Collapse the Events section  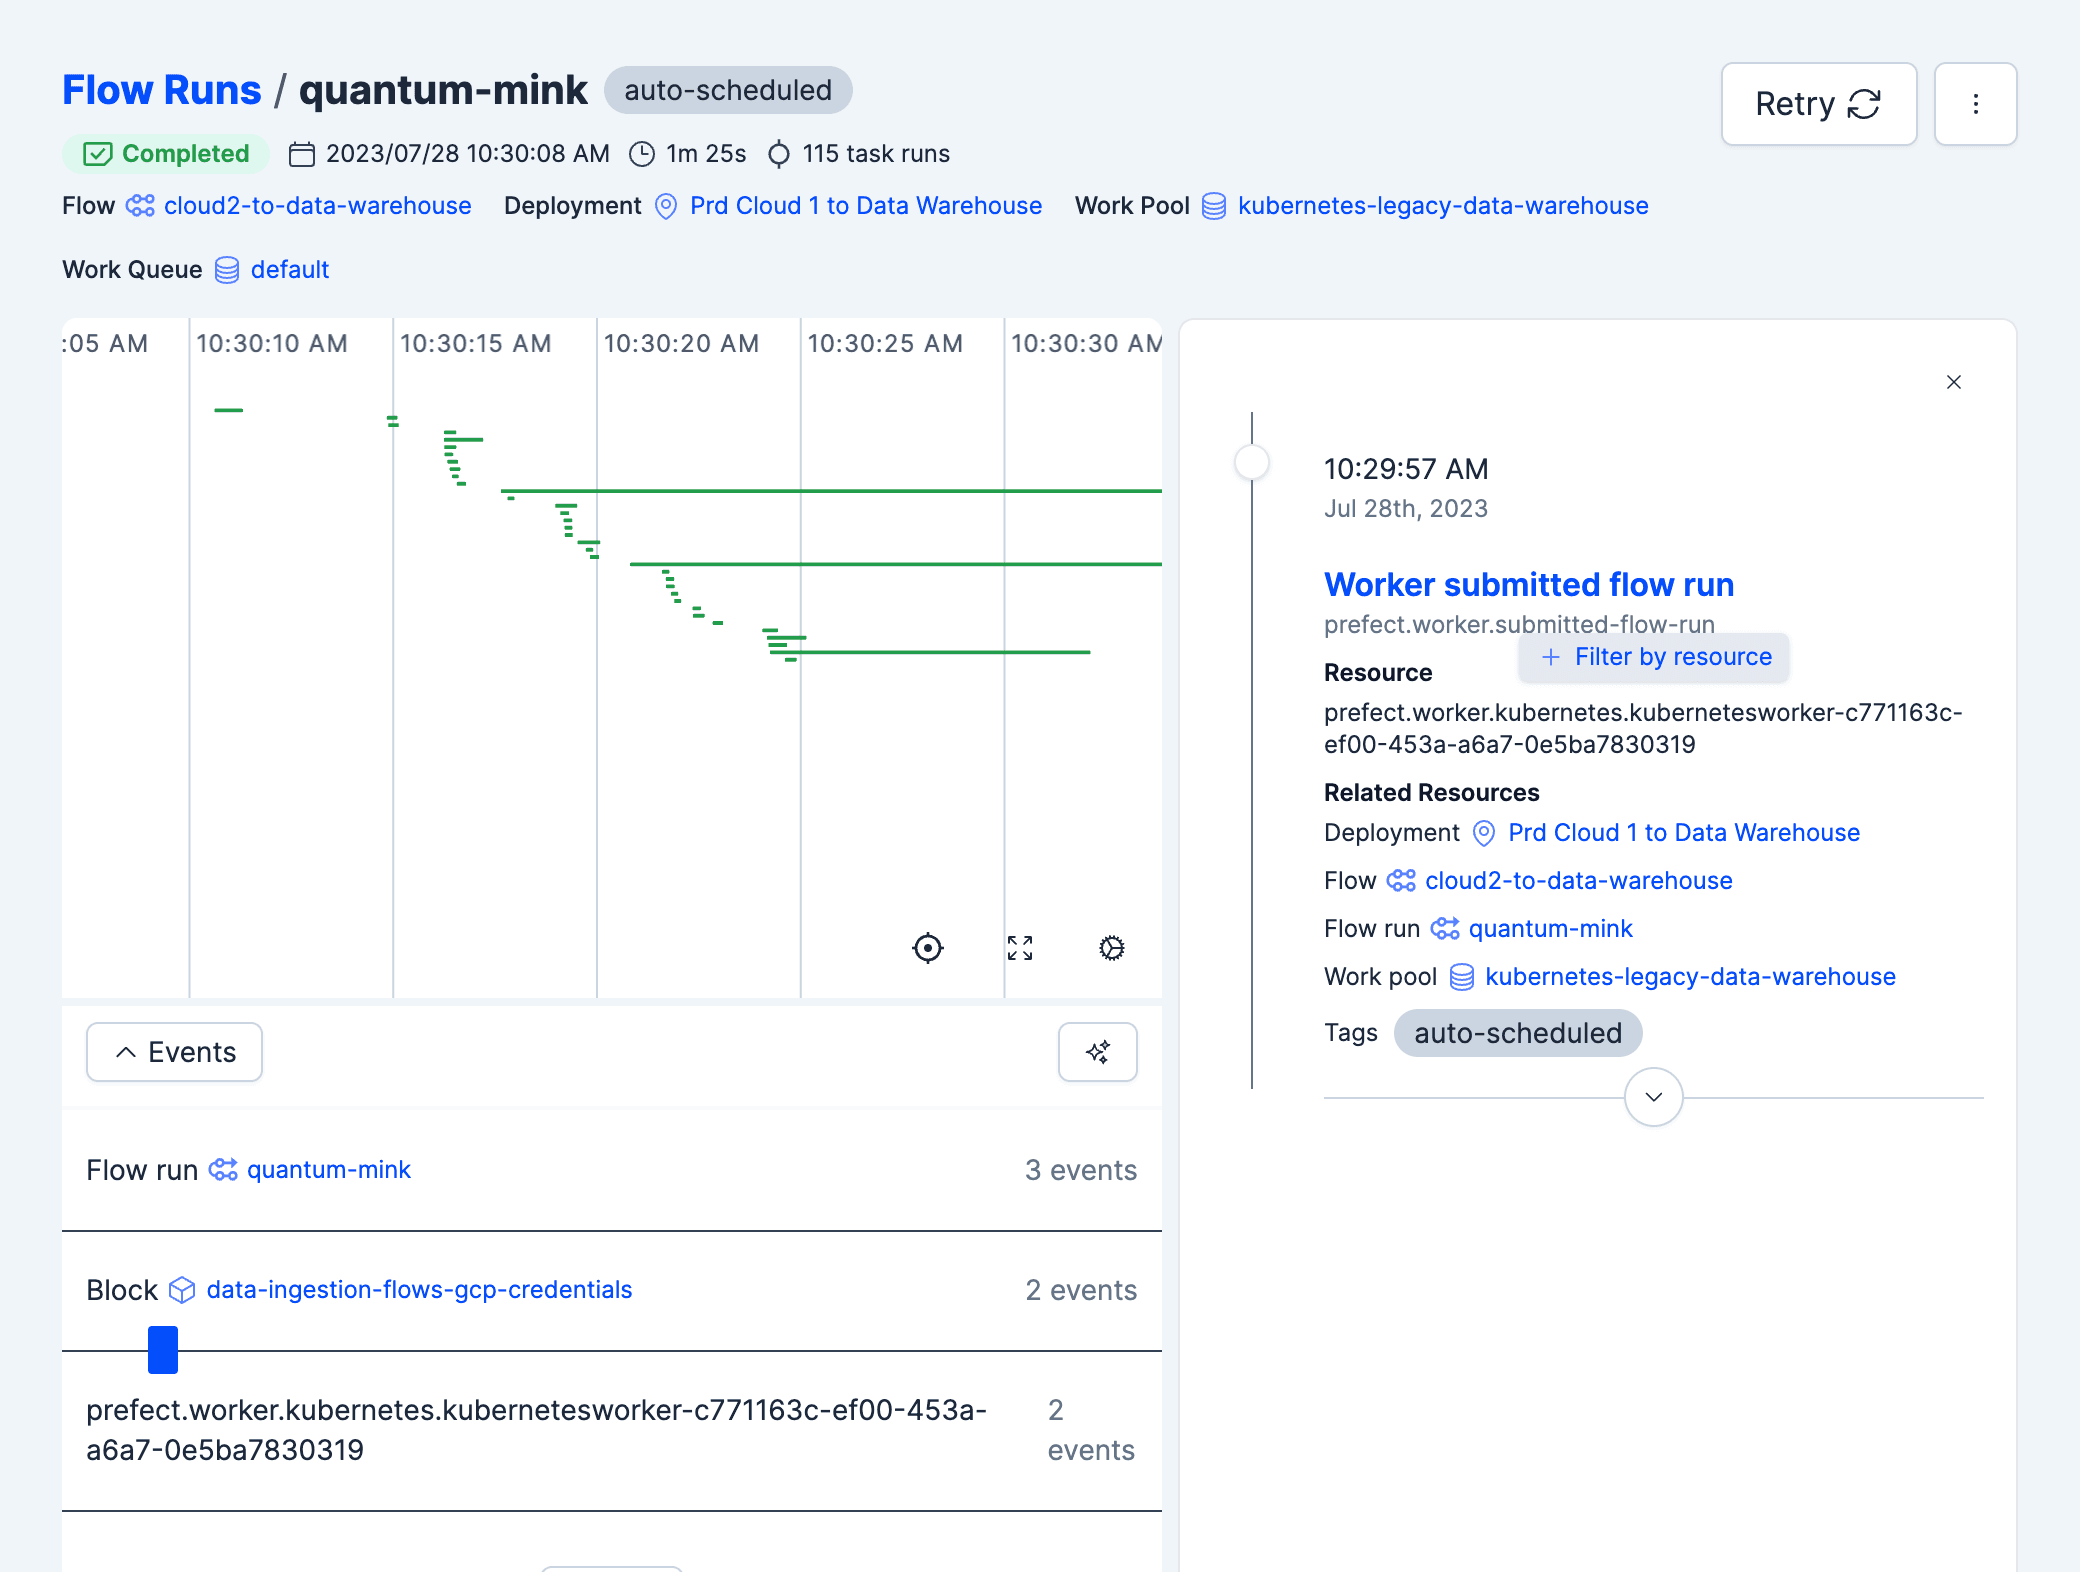click(174, 1051)
